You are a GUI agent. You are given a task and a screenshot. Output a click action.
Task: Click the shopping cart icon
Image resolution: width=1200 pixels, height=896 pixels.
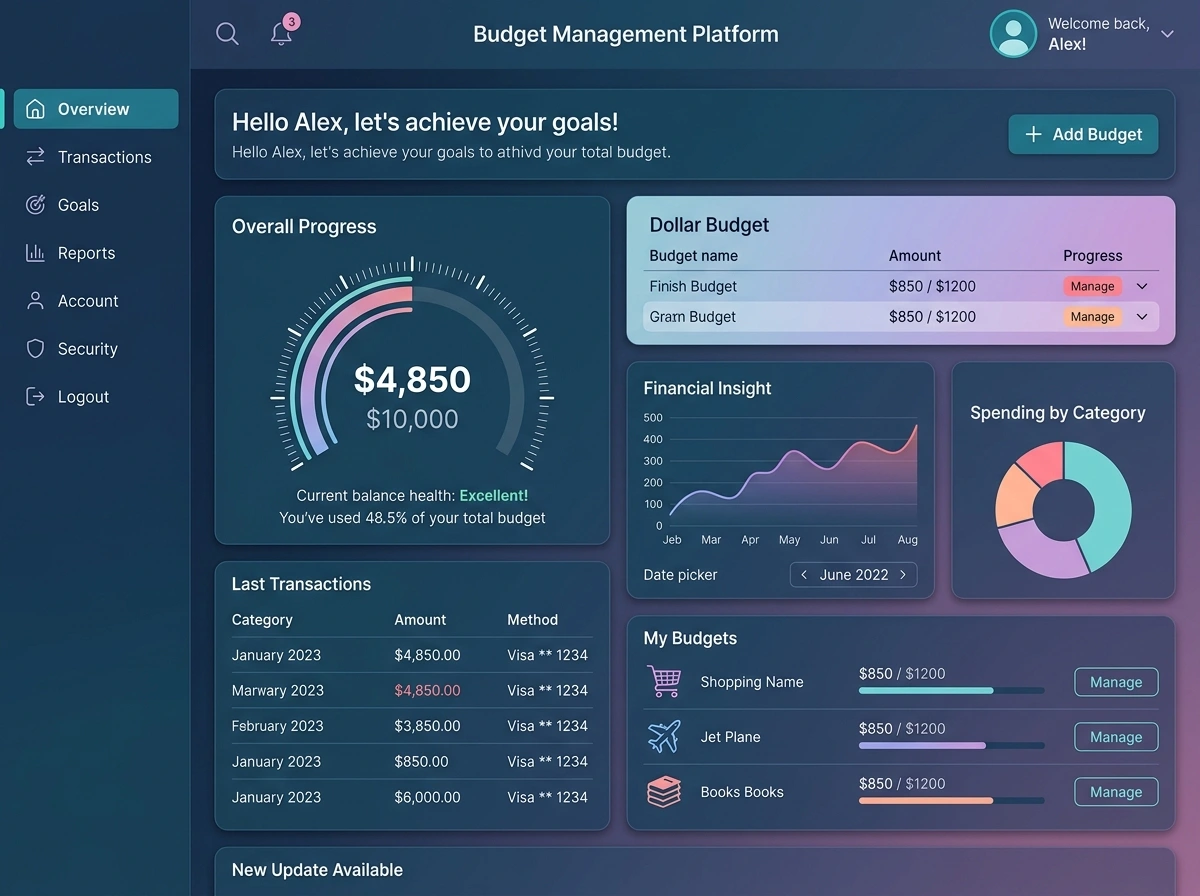coord(664,681)
